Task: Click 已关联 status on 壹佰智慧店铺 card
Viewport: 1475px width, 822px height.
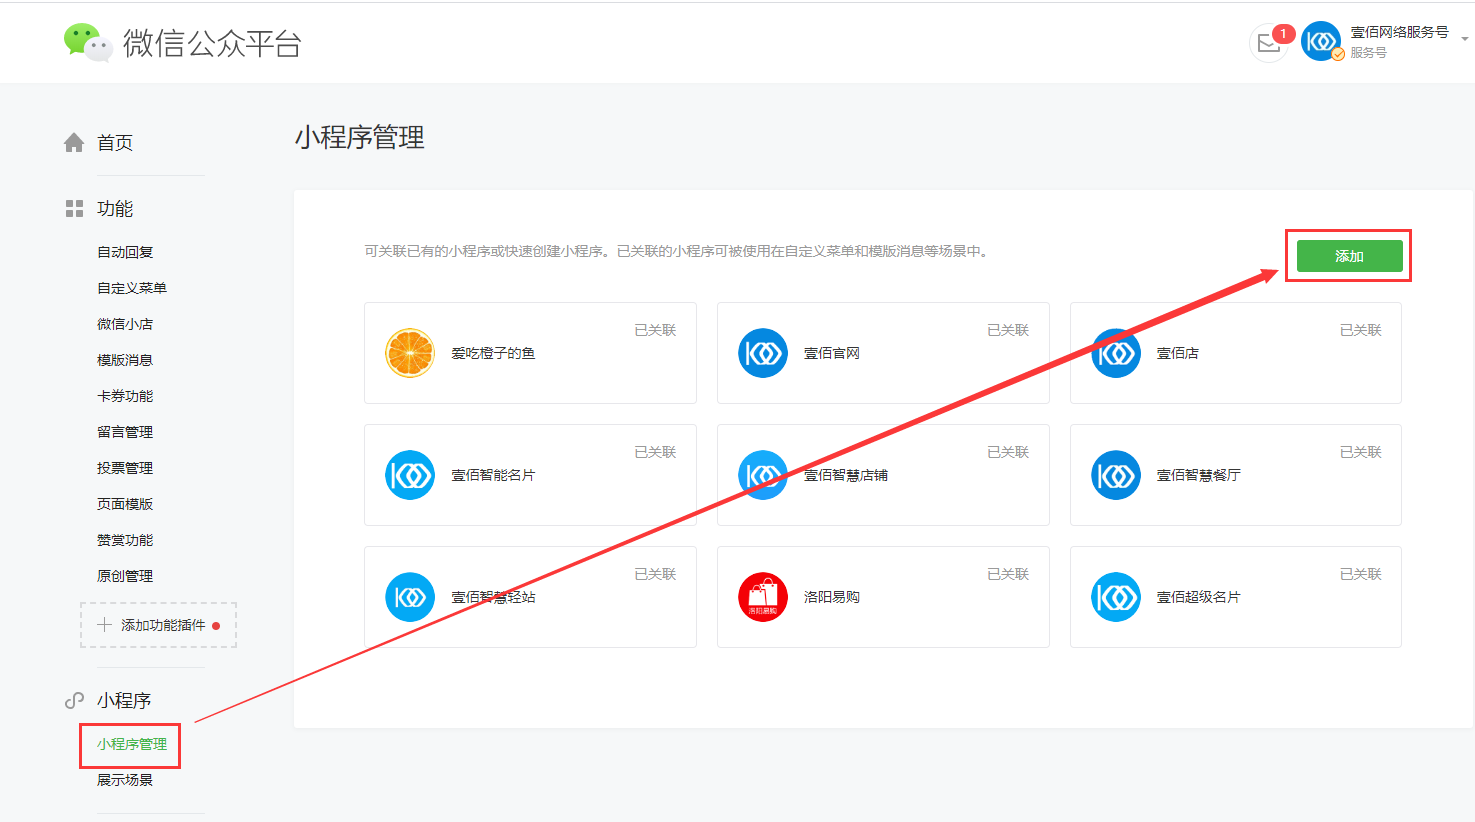Action: 1008,452
